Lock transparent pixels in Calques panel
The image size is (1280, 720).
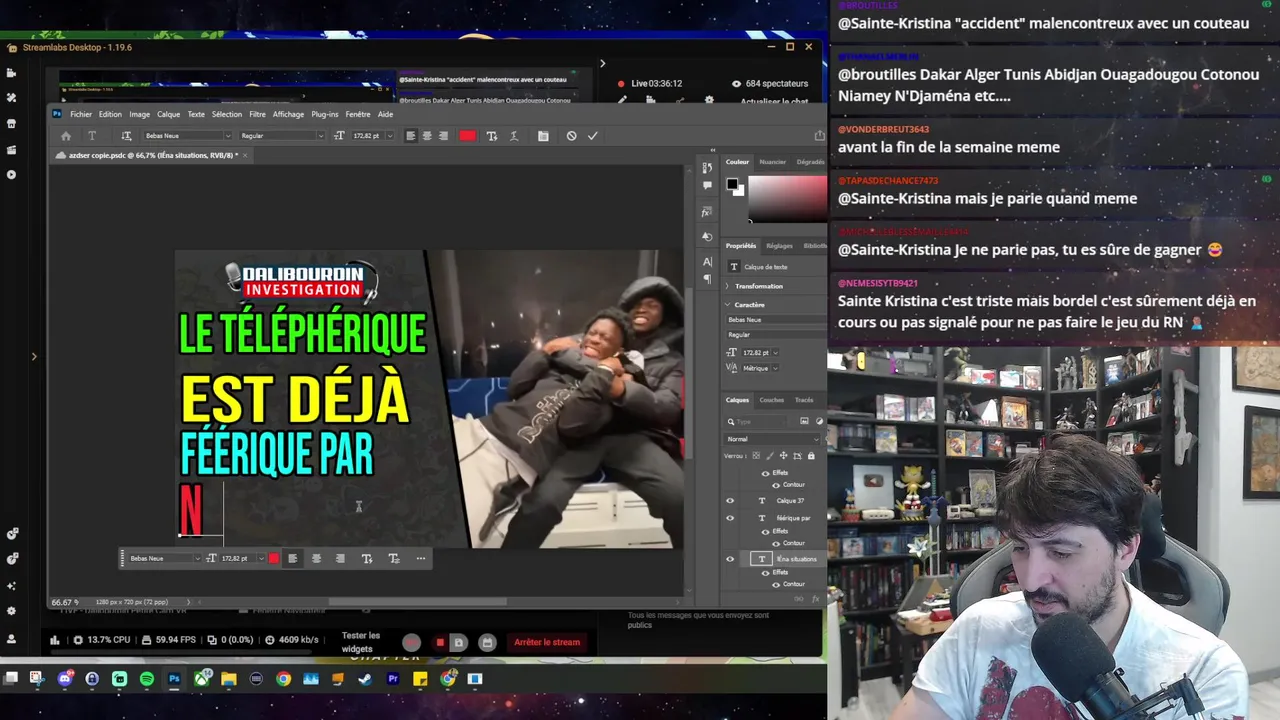[756, 456]
